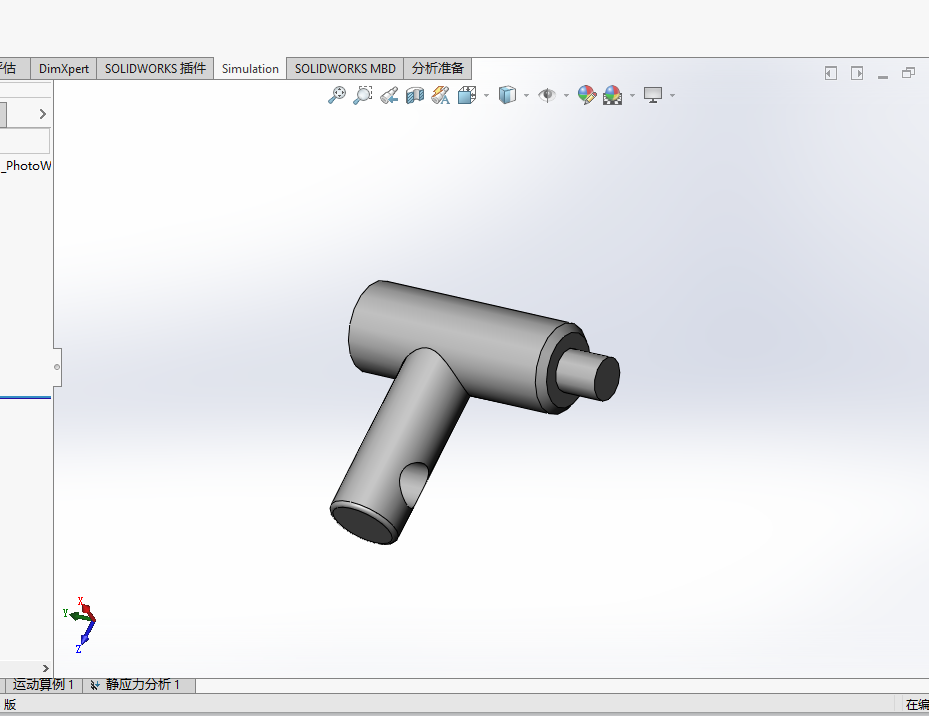Select the circular hole on the handle
929x716 pixels.
click(x=414, y=484)
